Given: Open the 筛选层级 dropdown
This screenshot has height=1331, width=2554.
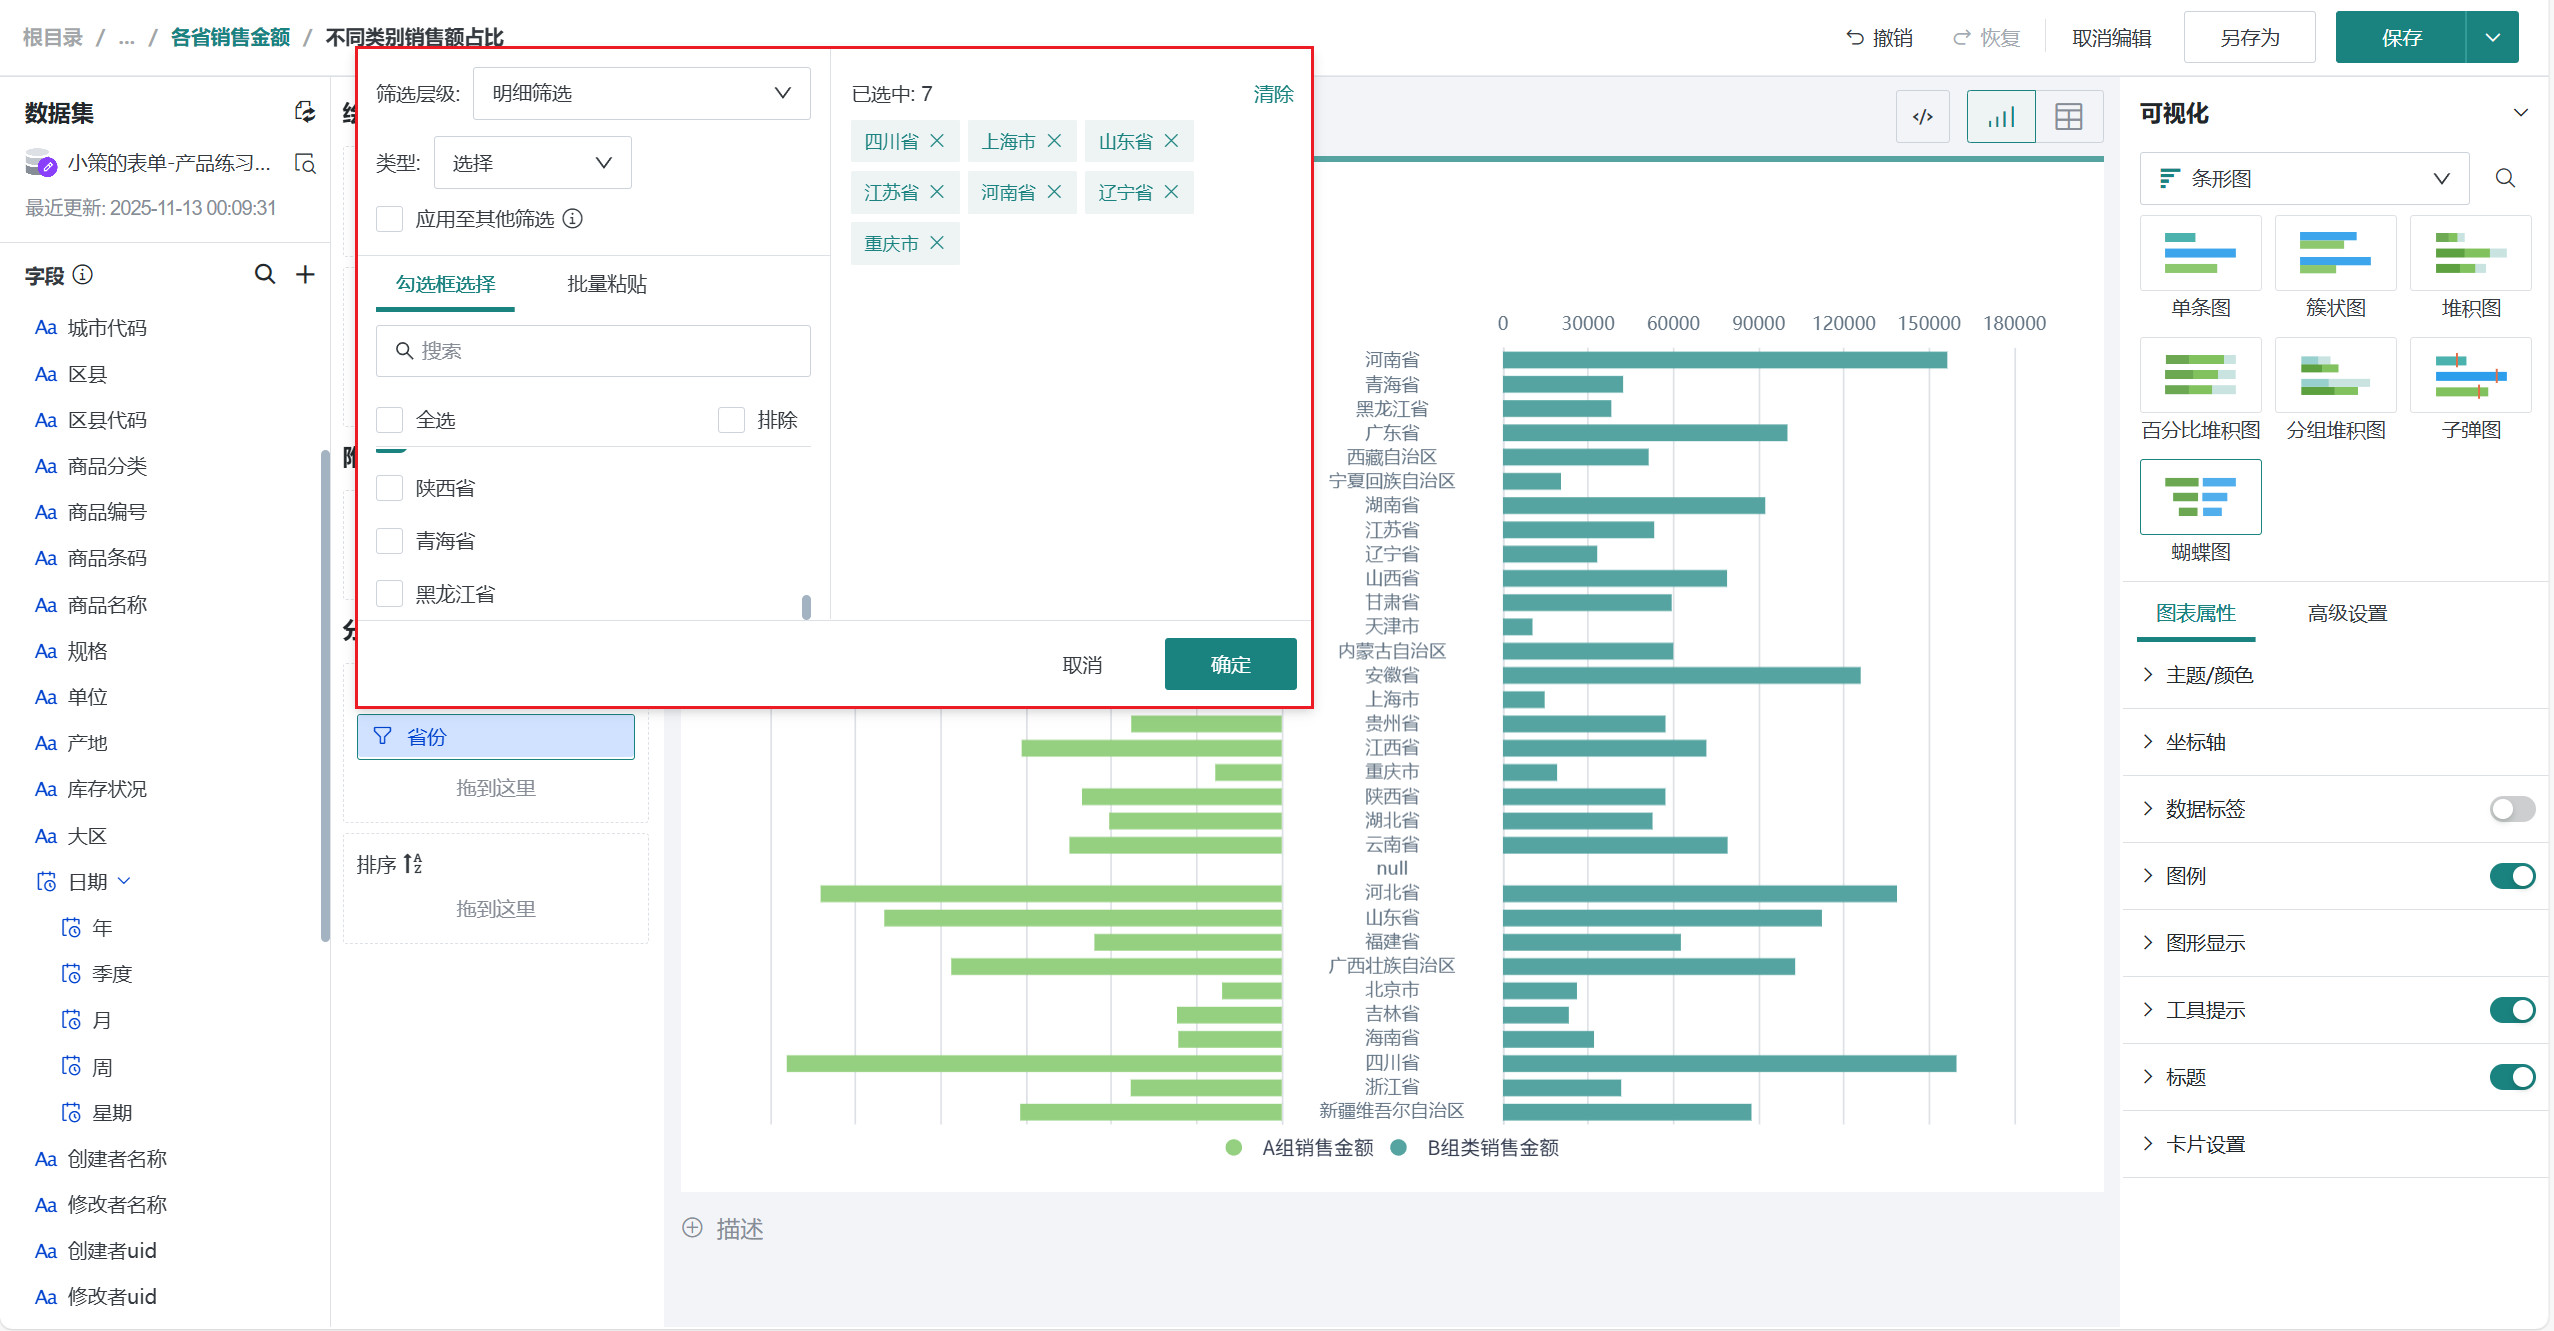Looking at the screenshot, I should point(641,93).
